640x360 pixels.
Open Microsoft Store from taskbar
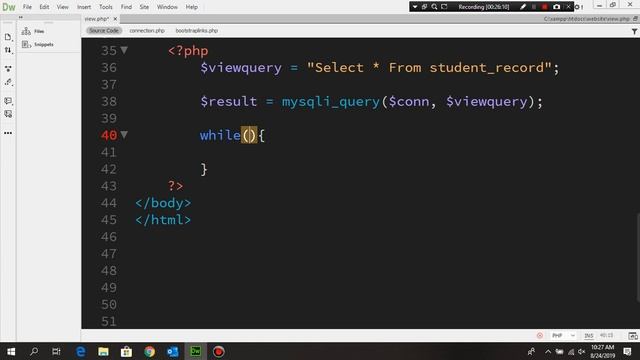pos(126,351)
